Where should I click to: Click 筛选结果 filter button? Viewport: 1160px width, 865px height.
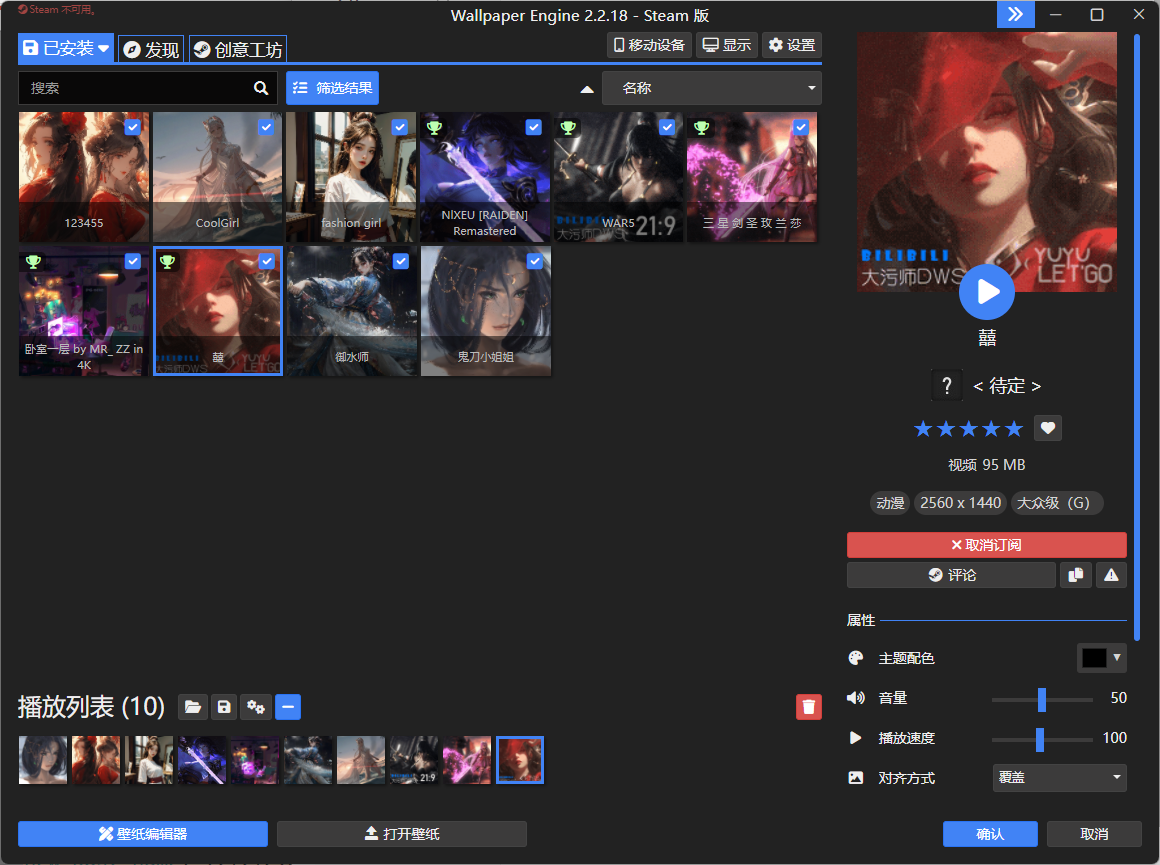pyautogui.click(x=333, y=88)
